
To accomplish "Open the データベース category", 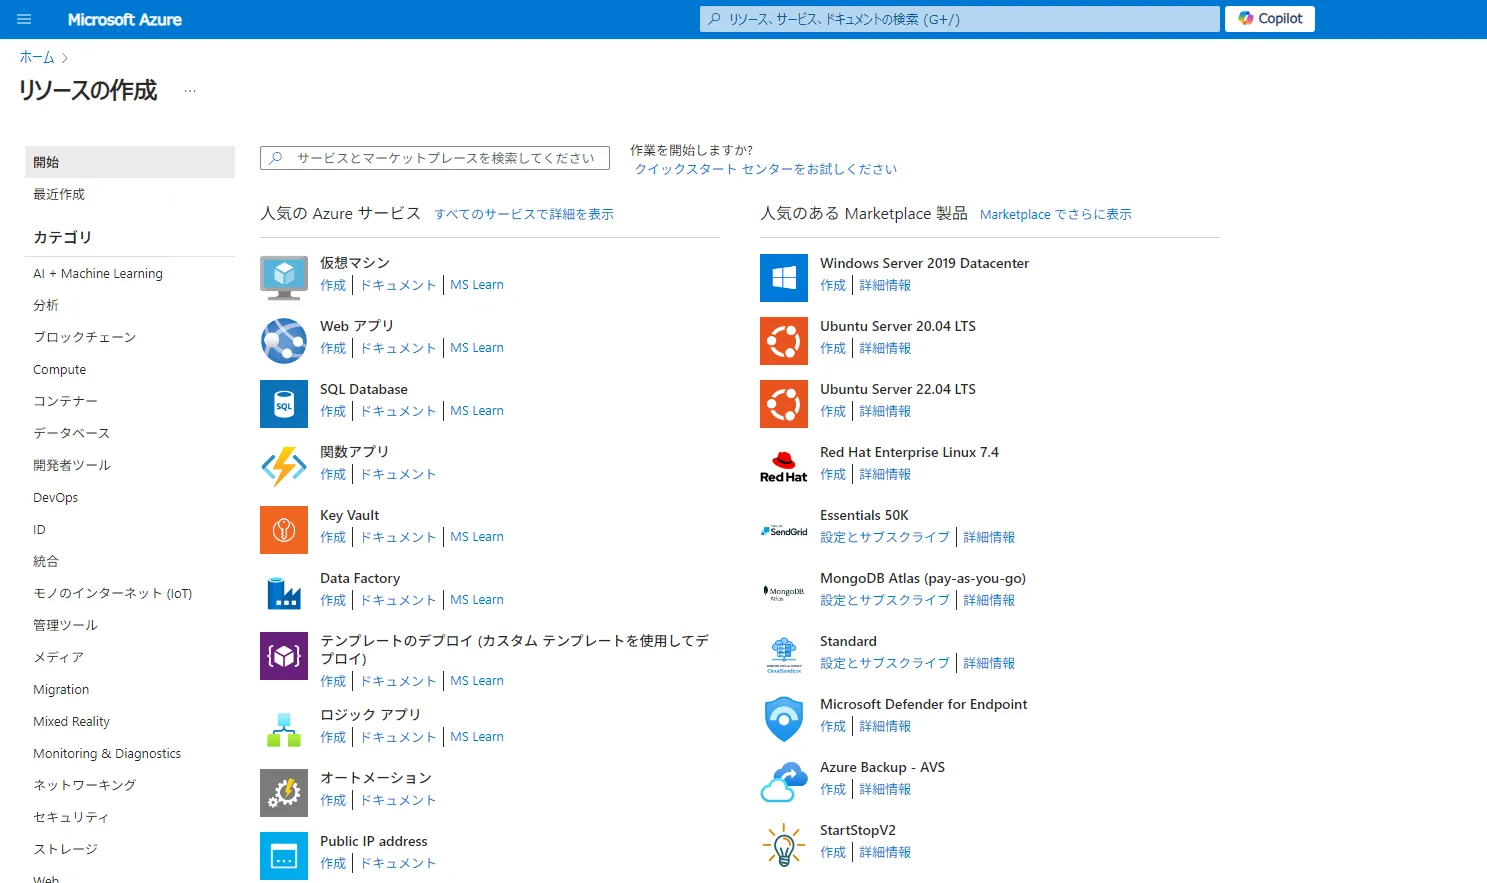I will [x=72, y=433].
